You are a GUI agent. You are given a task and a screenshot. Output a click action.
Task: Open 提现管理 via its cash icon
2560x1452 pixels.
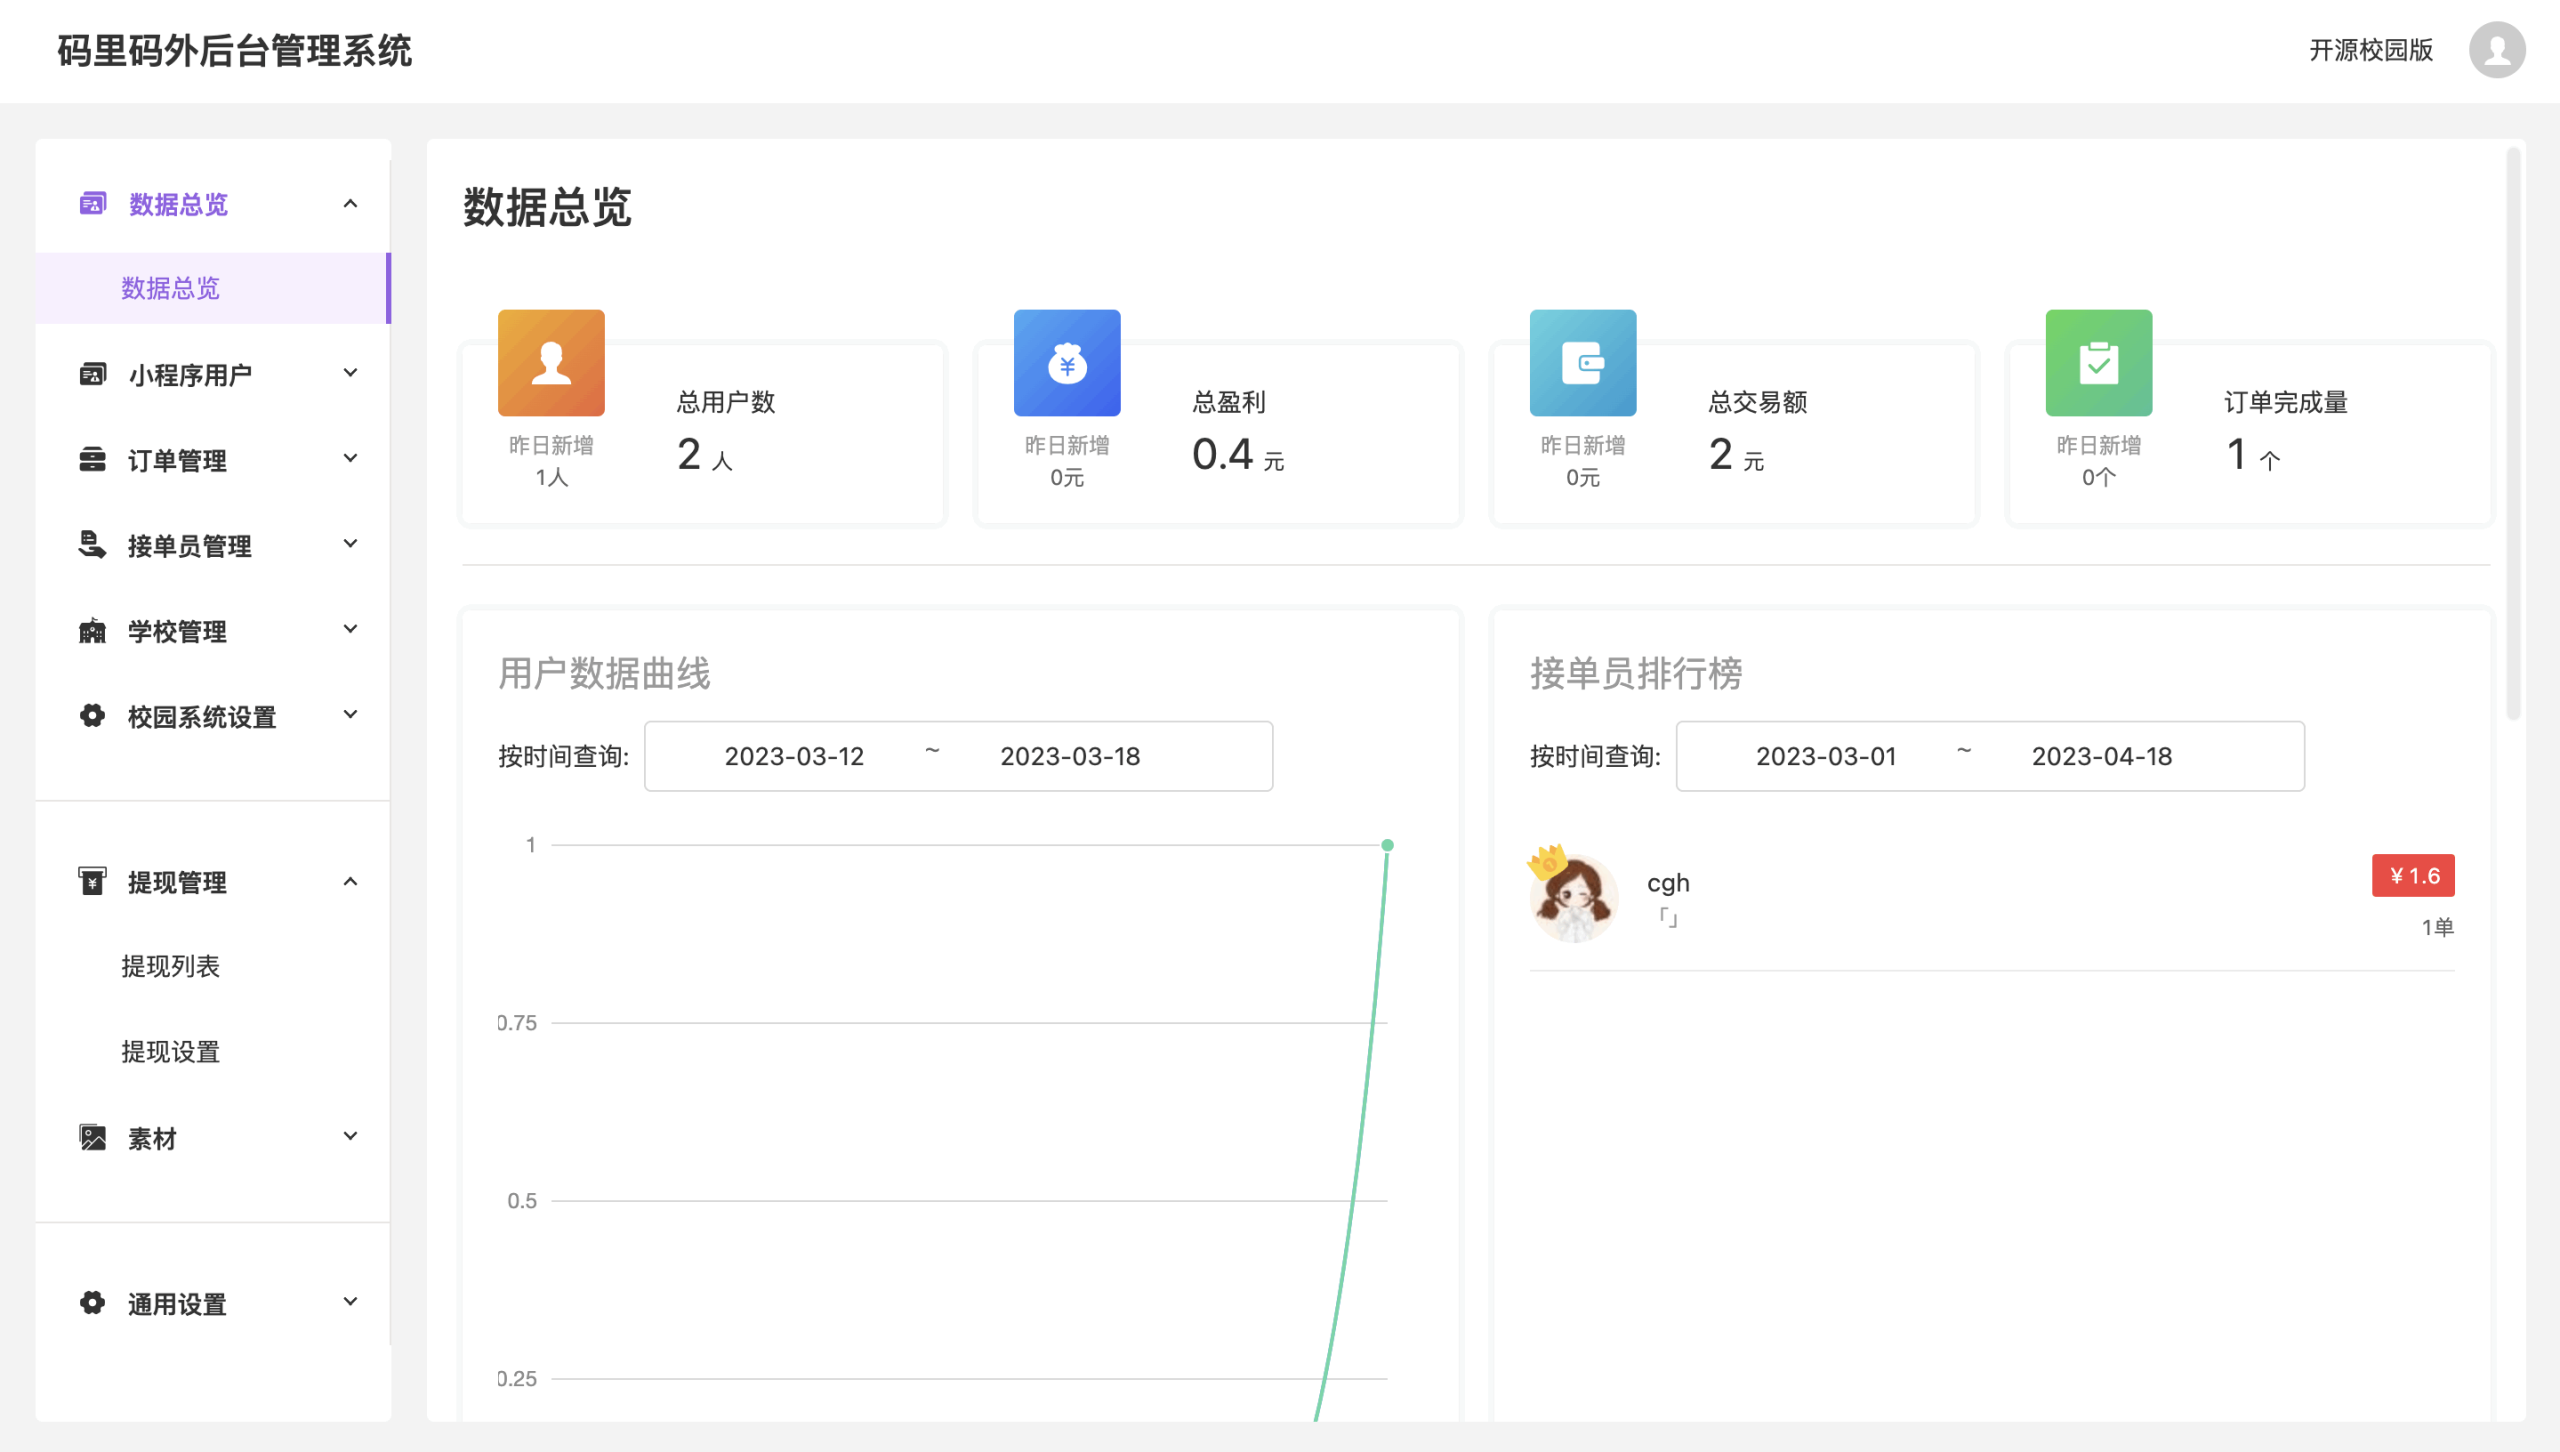[91, 881]
